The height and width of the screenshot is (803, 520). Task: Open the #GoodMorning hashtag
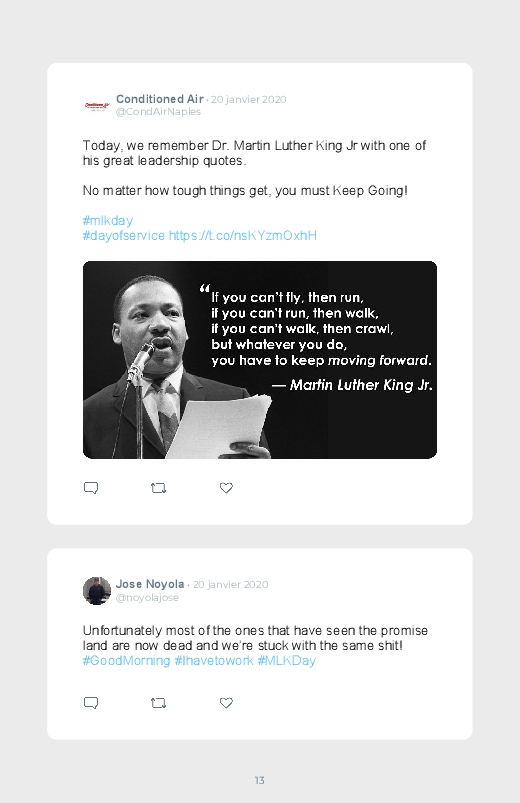pos(126,661)
